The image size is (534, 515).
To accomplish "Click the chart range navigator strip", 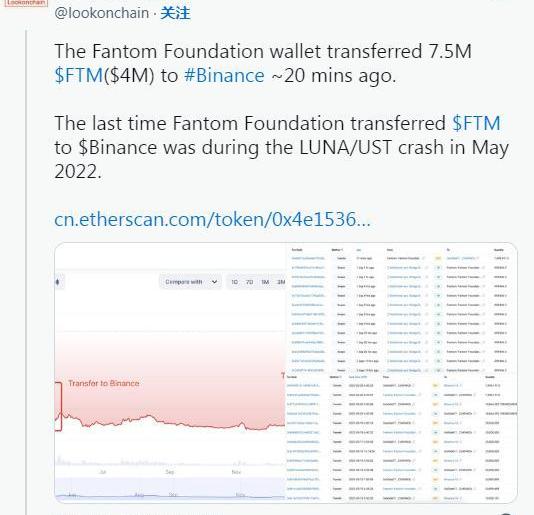I will pyautogui.click(x=170, y=489).
